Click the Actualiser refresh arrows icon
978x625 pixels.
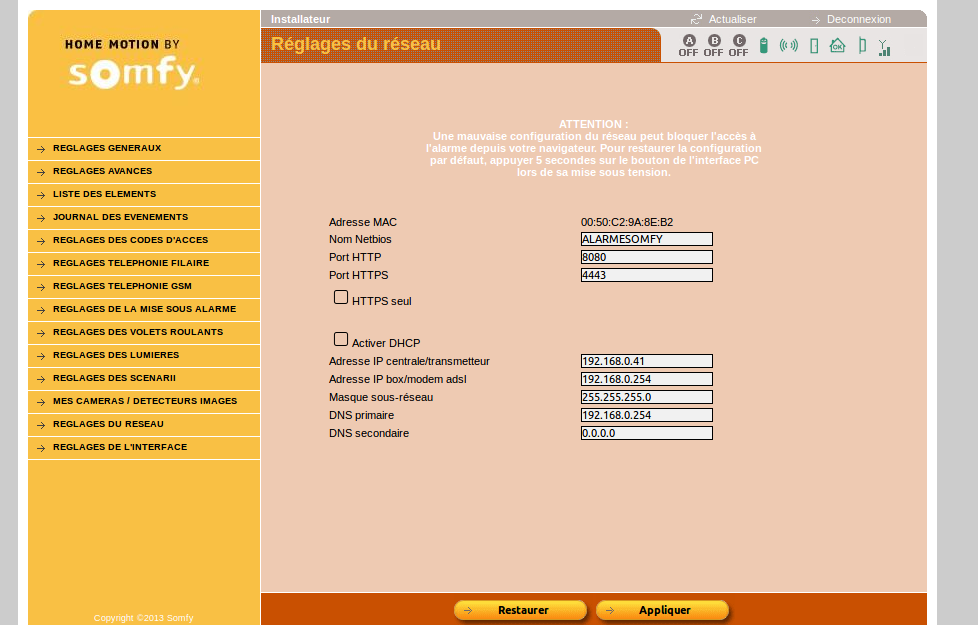pos(696,19)
